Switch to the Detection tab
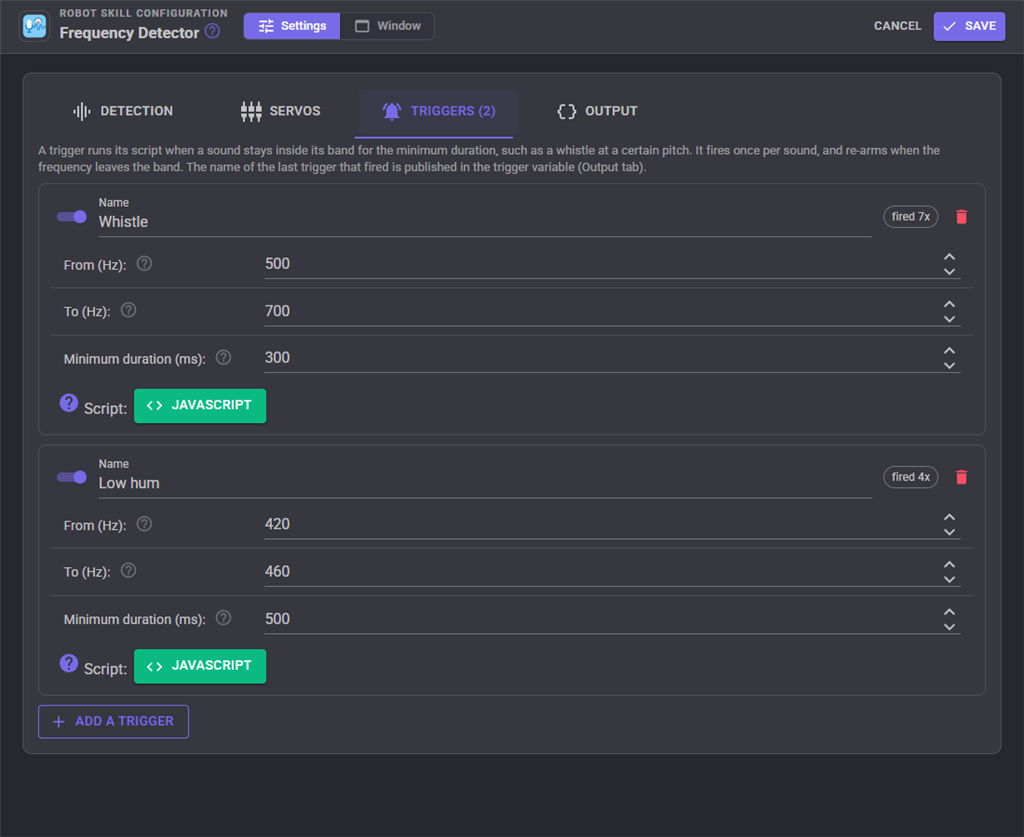 (123, 111)
